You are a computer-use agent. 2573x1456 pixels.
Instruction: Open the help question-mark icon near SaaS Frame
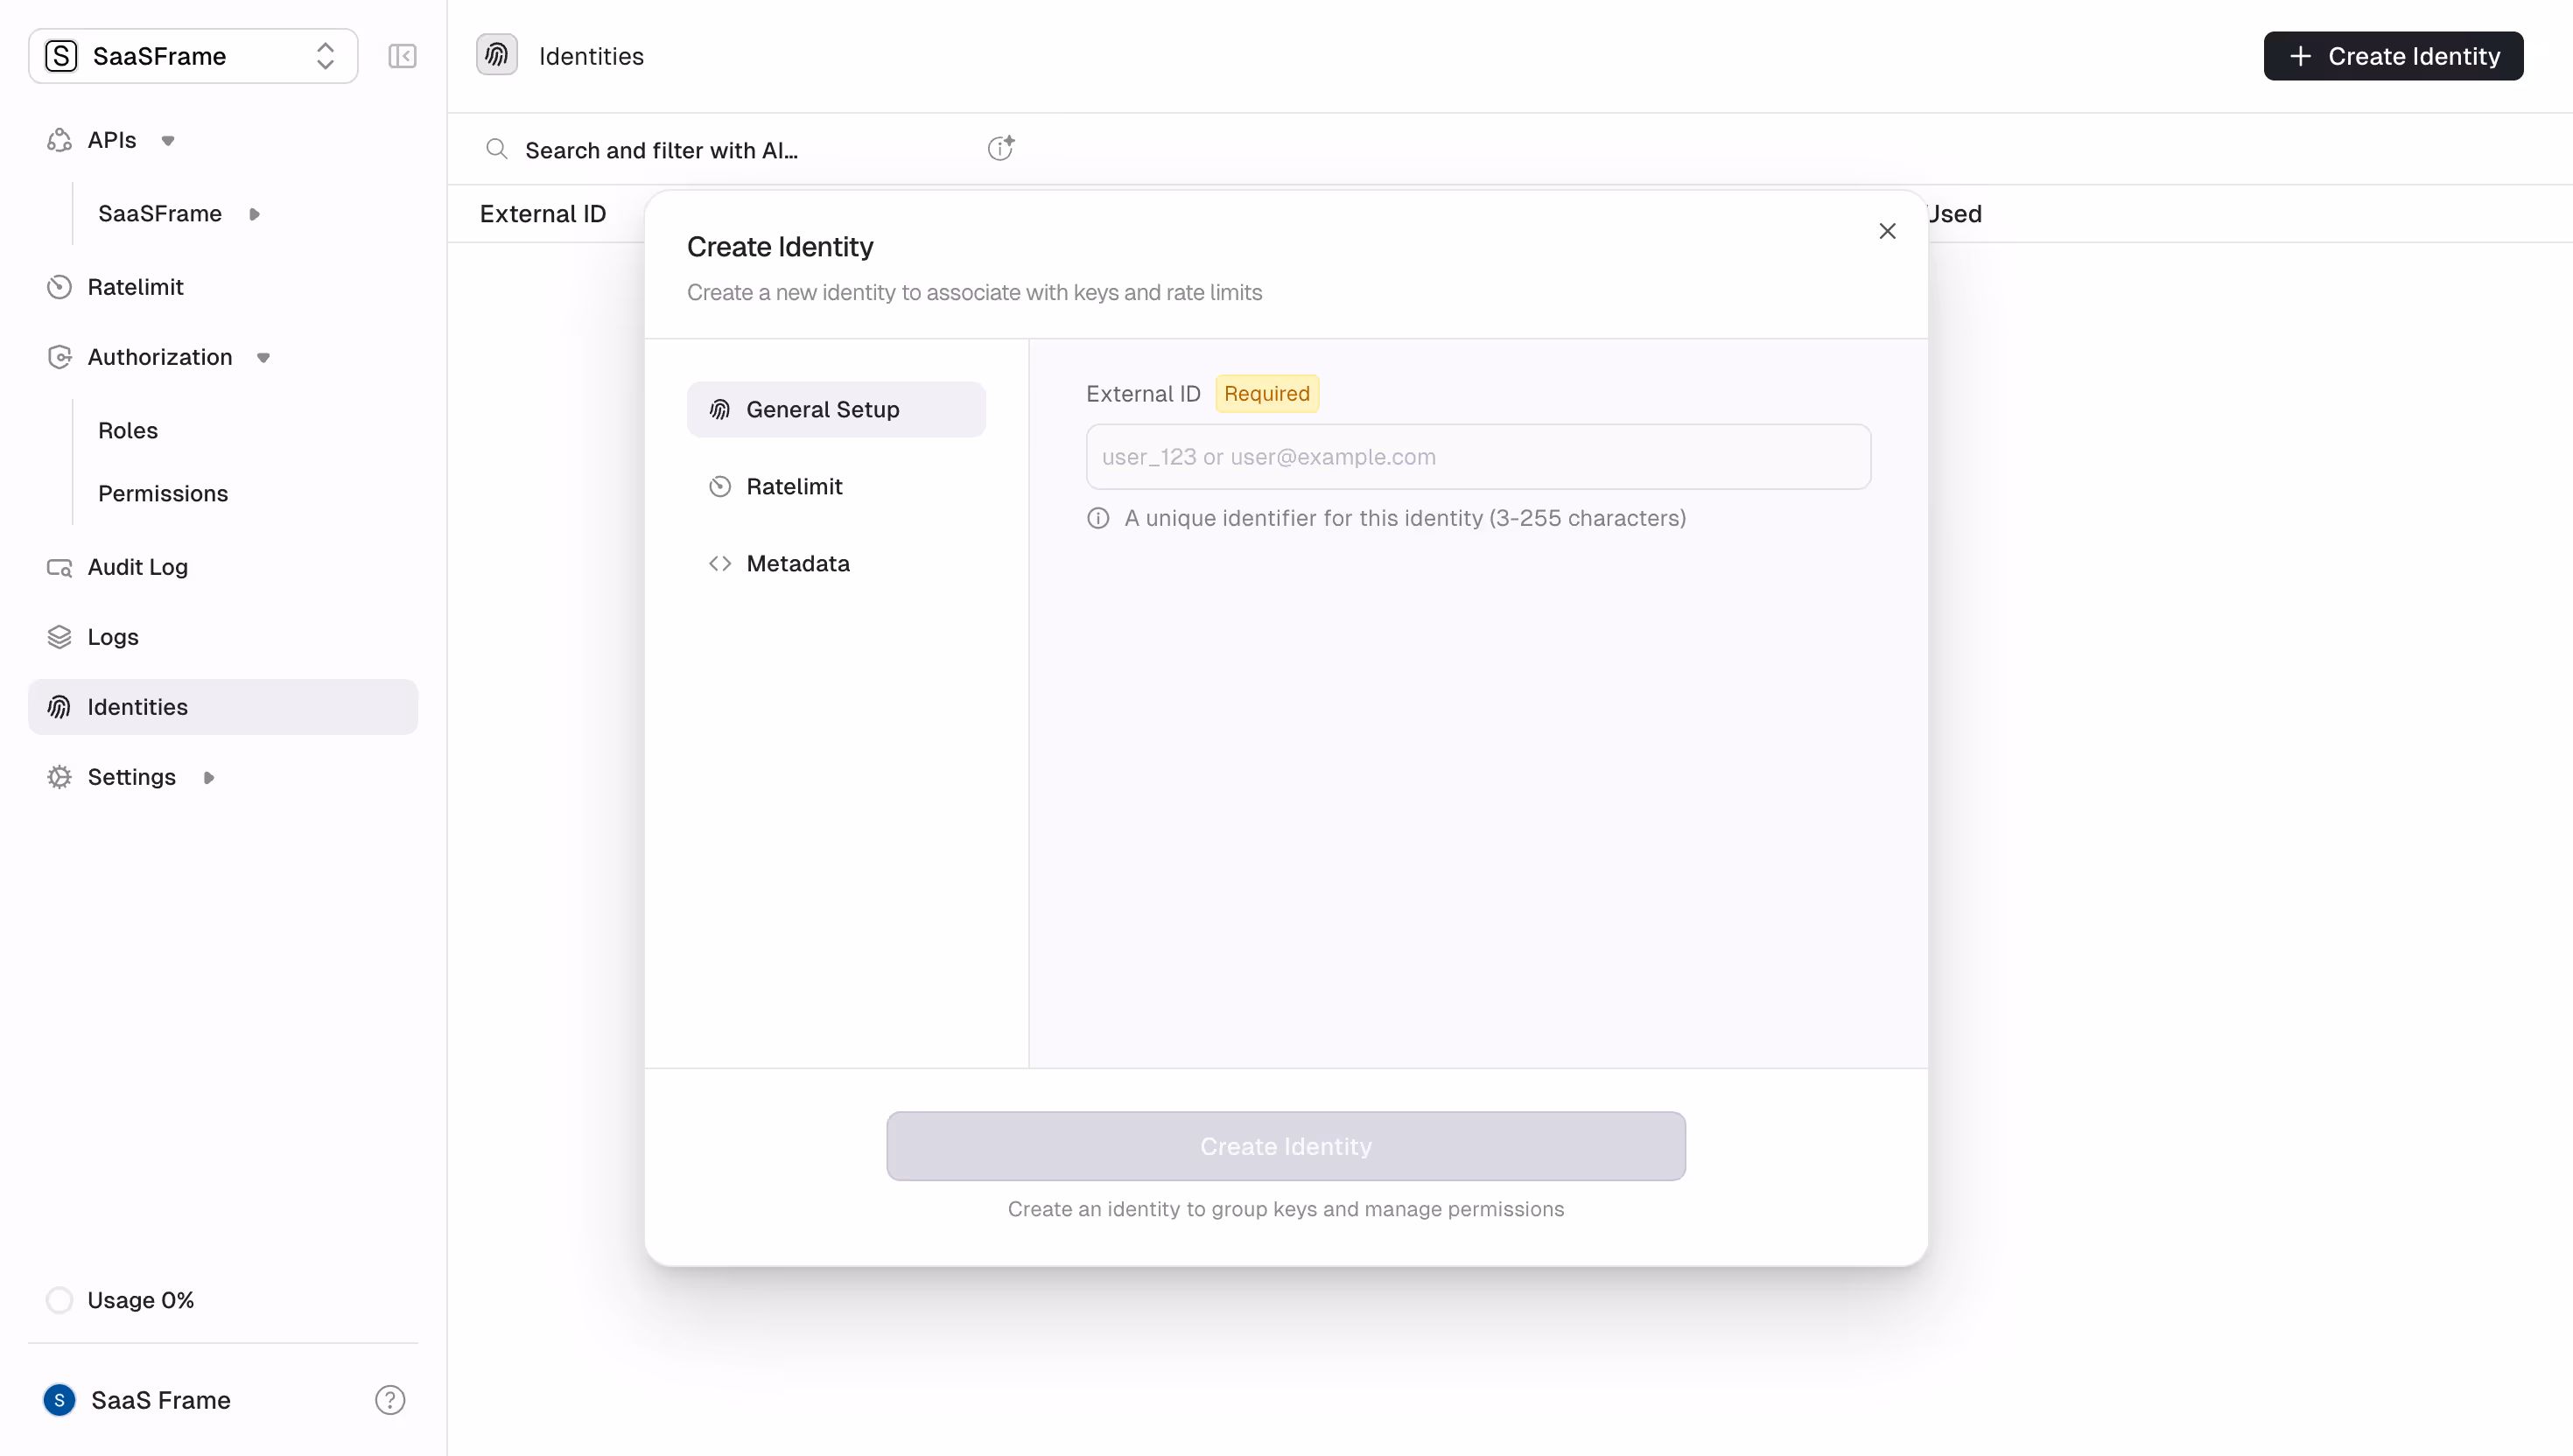[389, 1400]
